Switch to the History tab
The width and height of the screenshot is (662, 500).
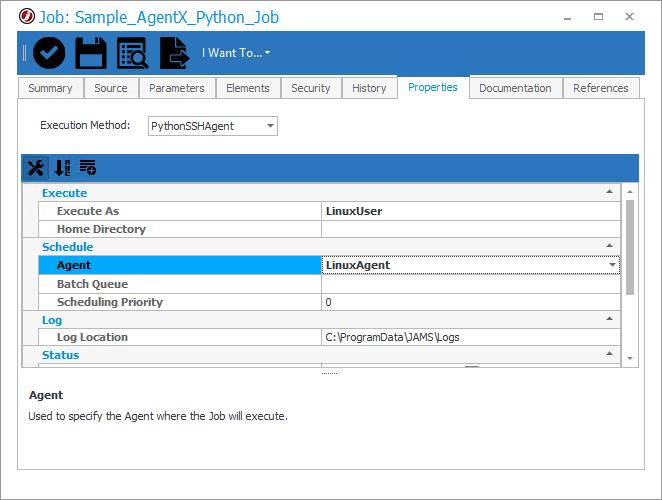[369, 88]
